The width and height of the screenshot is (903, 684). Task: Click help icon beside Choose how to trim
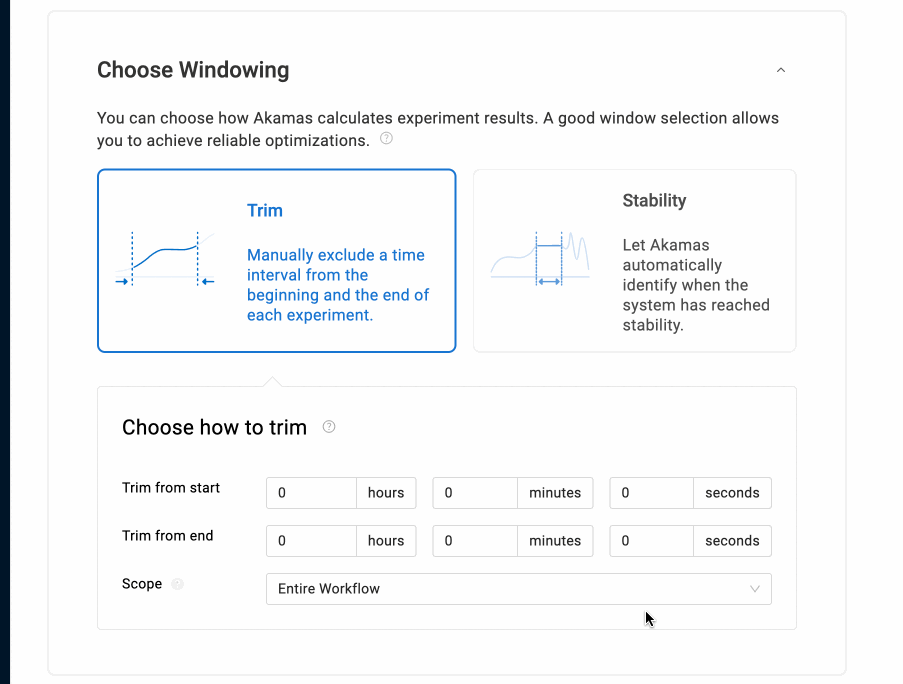(329, 427)
